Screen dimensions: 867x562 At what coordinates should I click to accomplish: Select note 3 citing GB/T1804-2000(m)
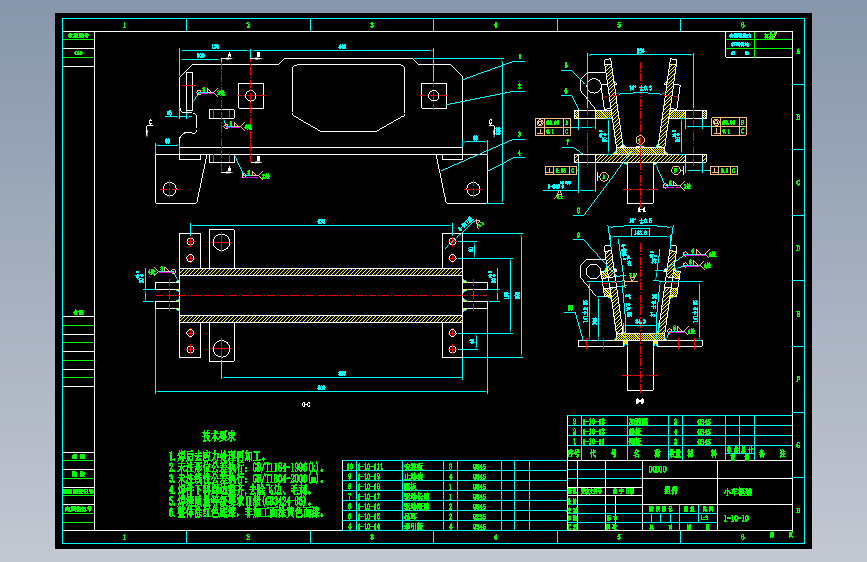[x=246, y=478]
